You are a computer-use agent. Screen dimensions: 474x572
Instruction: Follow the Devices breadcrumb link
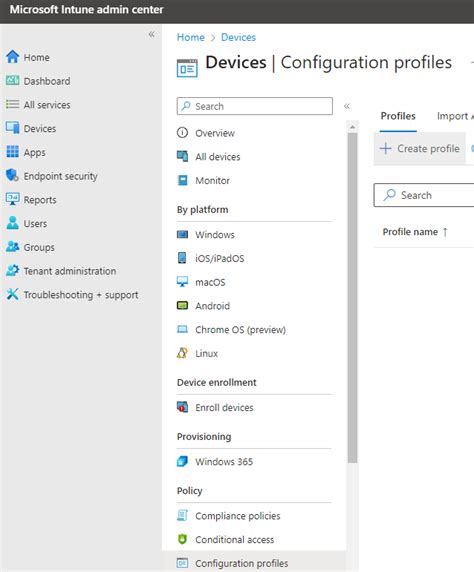[239, 37]
